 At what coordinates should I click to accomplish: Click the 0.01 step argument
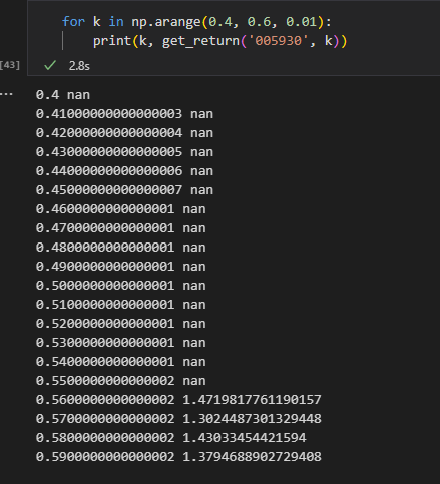[x=301, y=22]
